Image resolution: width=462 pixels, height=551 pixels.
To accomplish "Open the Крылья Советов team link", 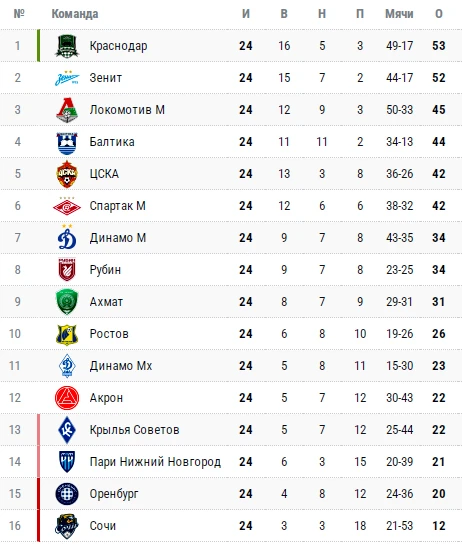I will point(134,430).
